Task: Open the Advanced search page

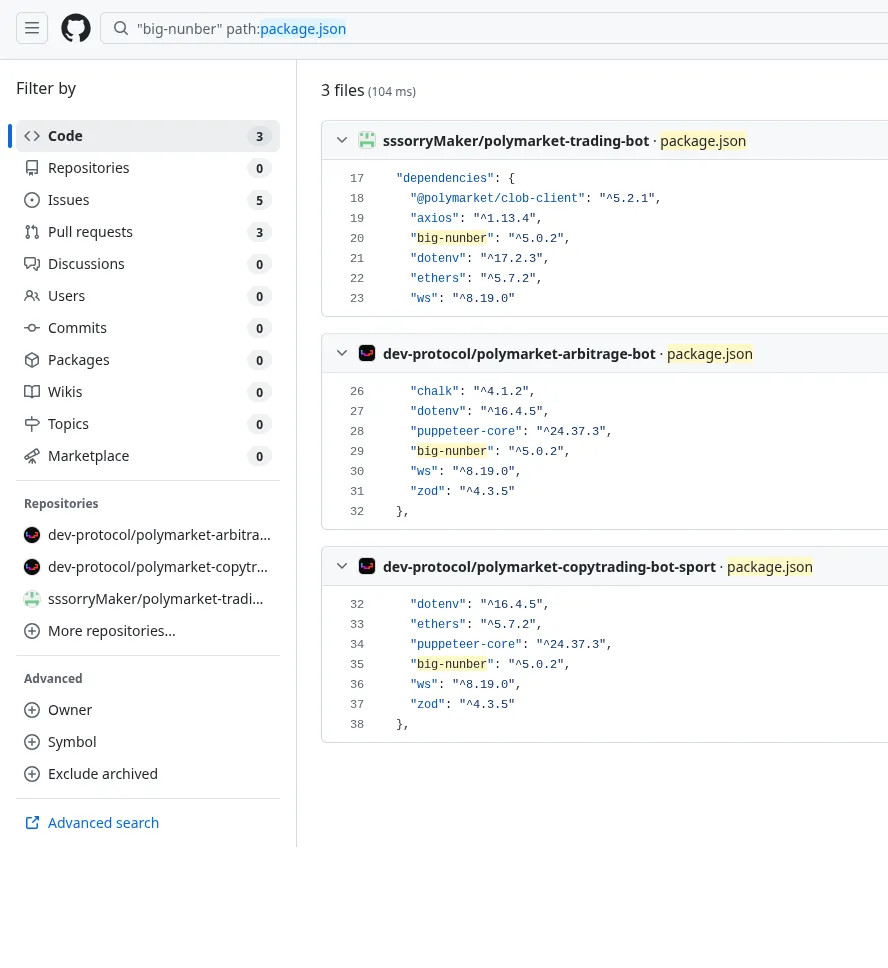Action: [x=103, y=822]
